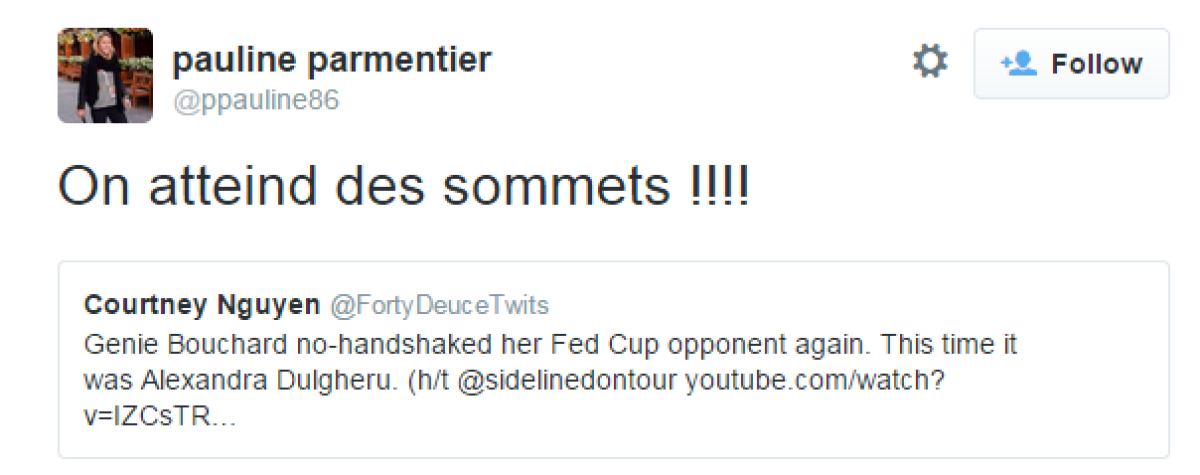
Task: Open the gear settings menu
Action: point(930,63)
